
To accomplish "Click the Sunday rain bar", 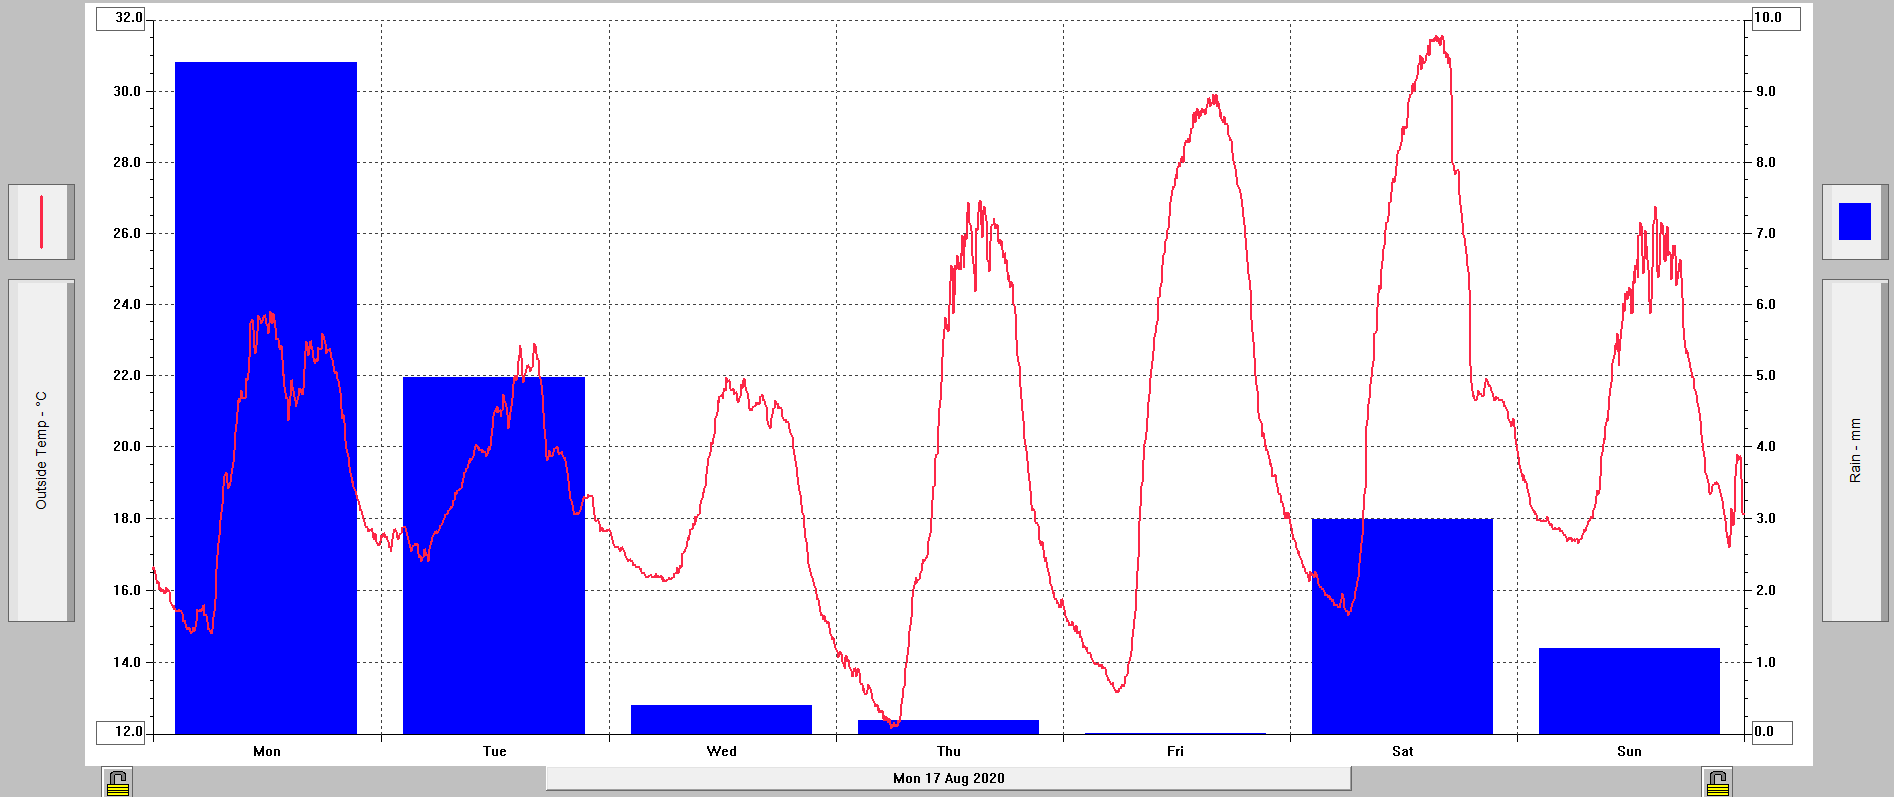I will tap(1629, 692).
